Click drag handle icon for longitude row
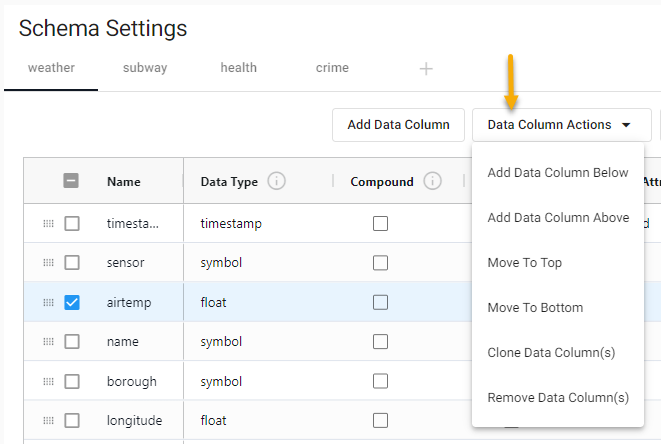Image resolution: width=661 pixels, height=444 pixels. click(48, 420)
